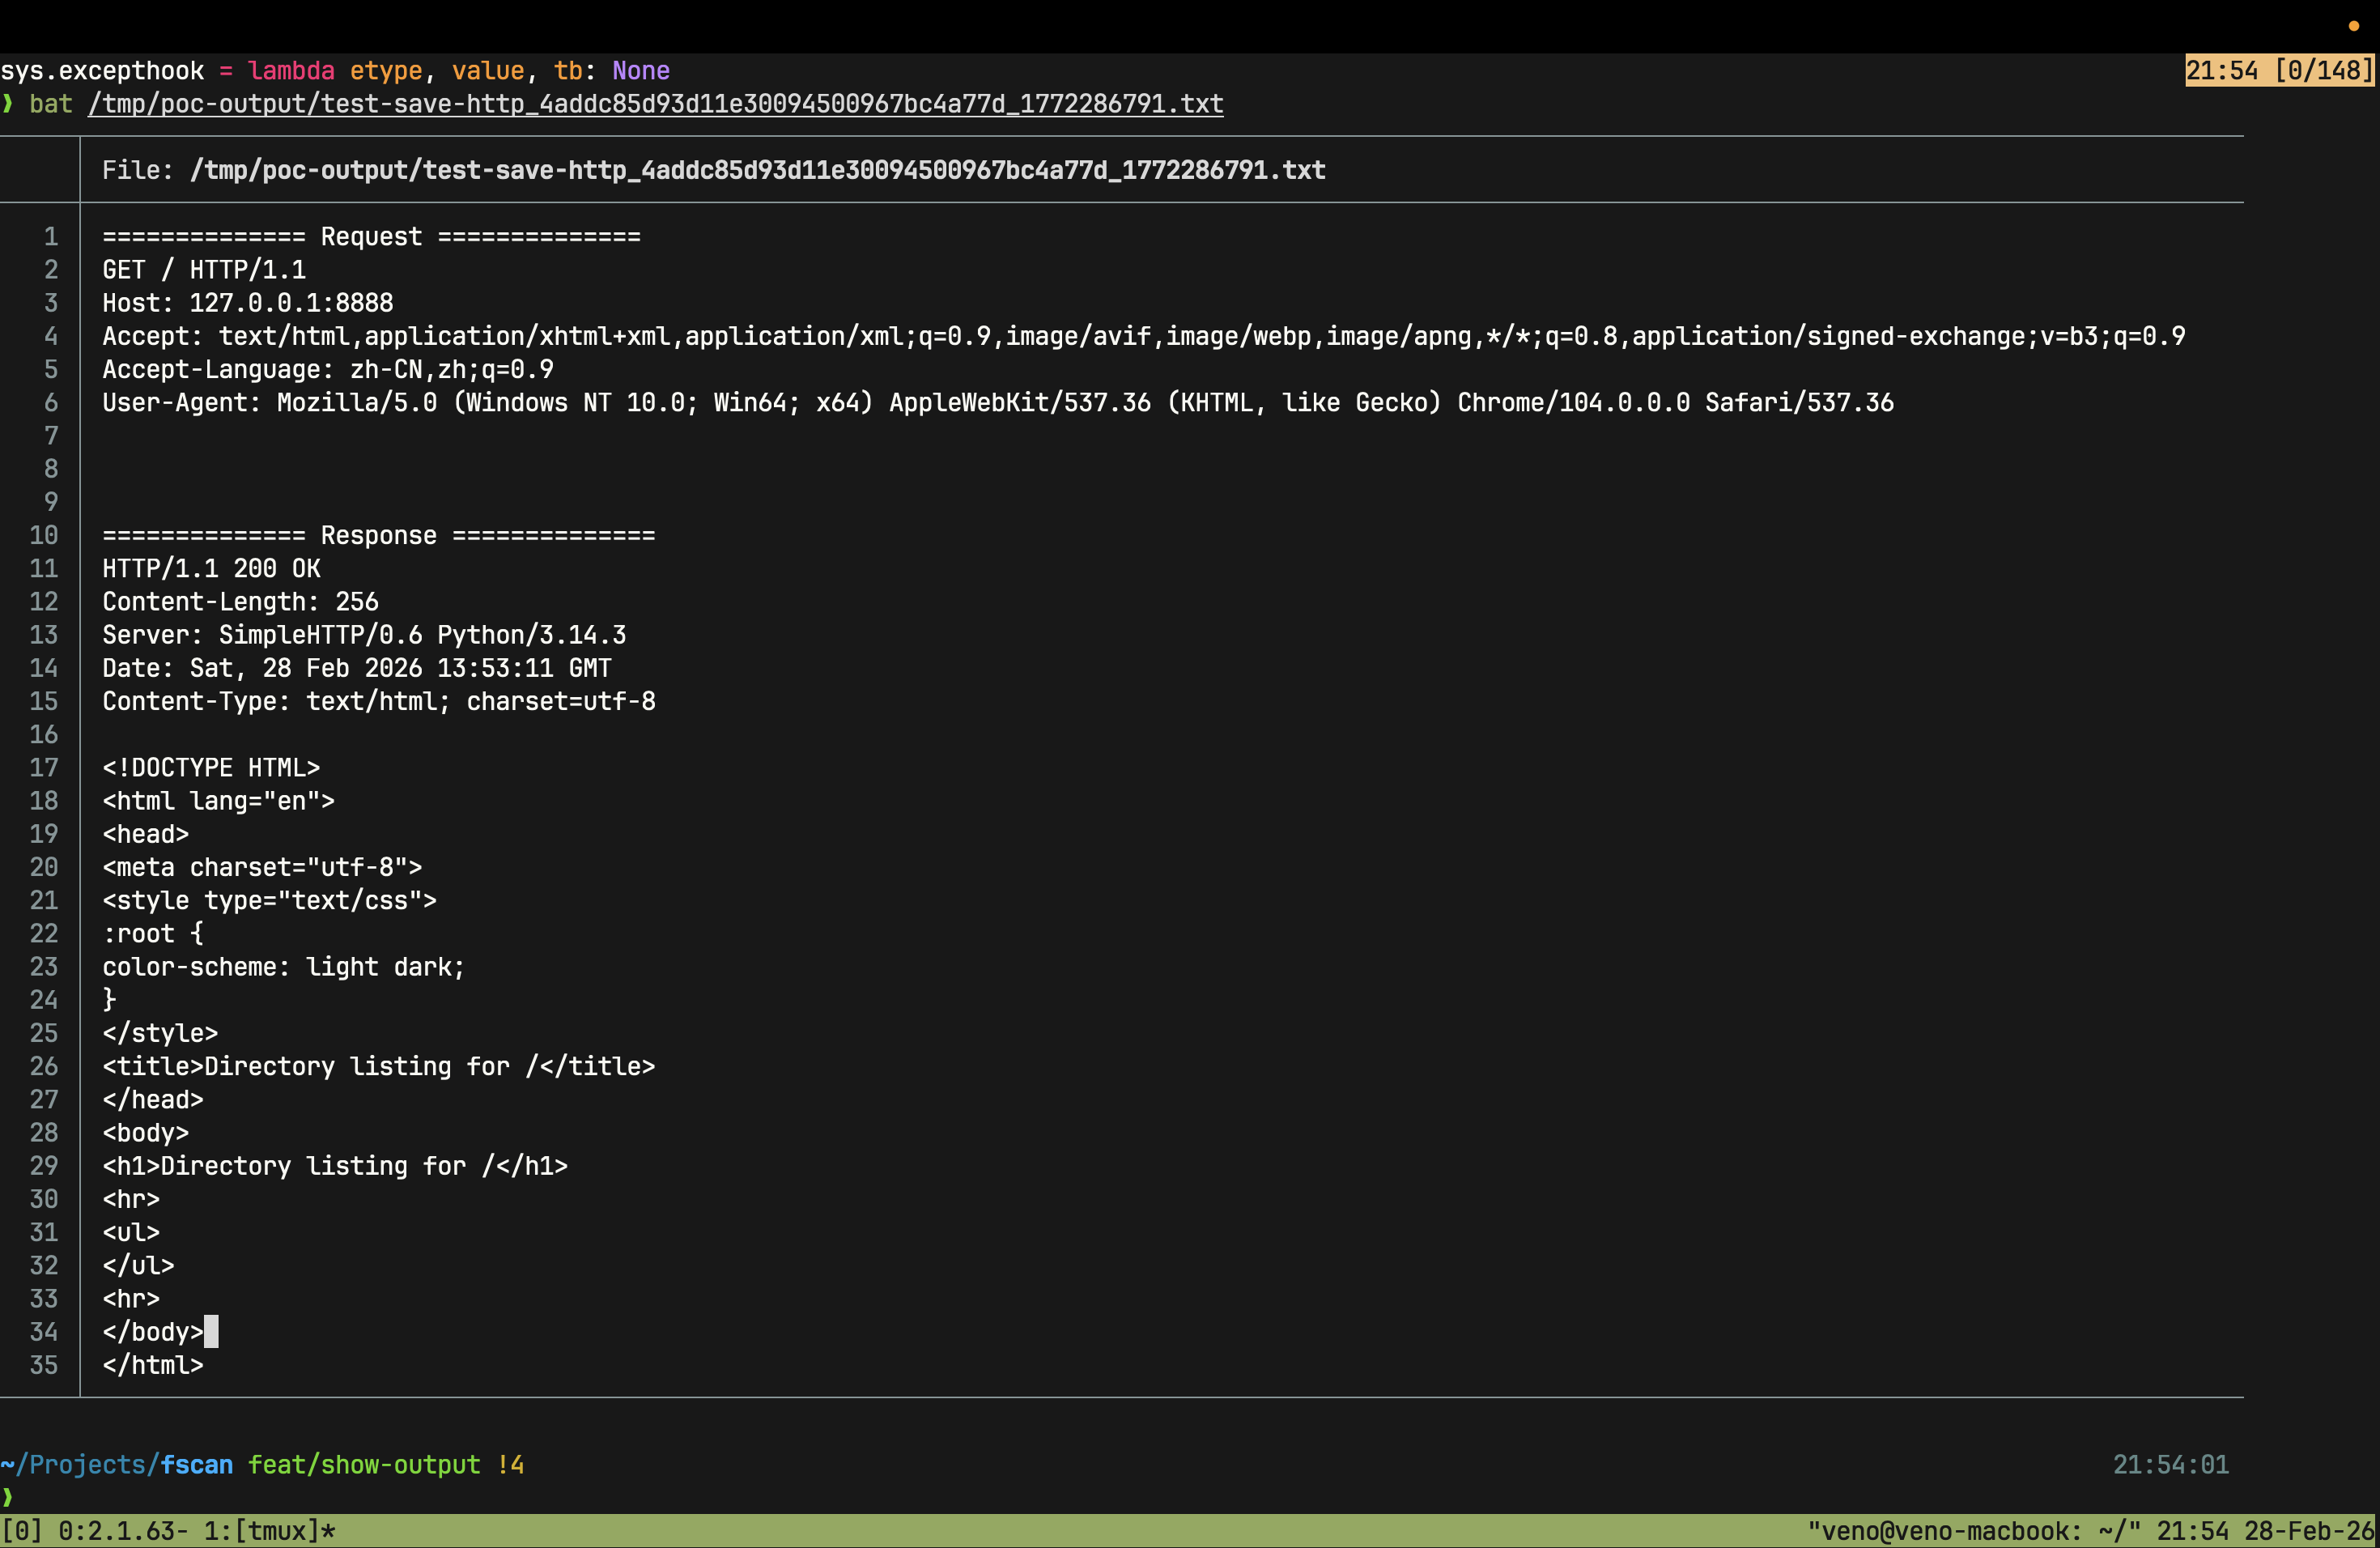Image resolution: width=2380 pixels, height=1548 pixels.
Task: Click line number 10 in the gutter
Action: (44, 535)
